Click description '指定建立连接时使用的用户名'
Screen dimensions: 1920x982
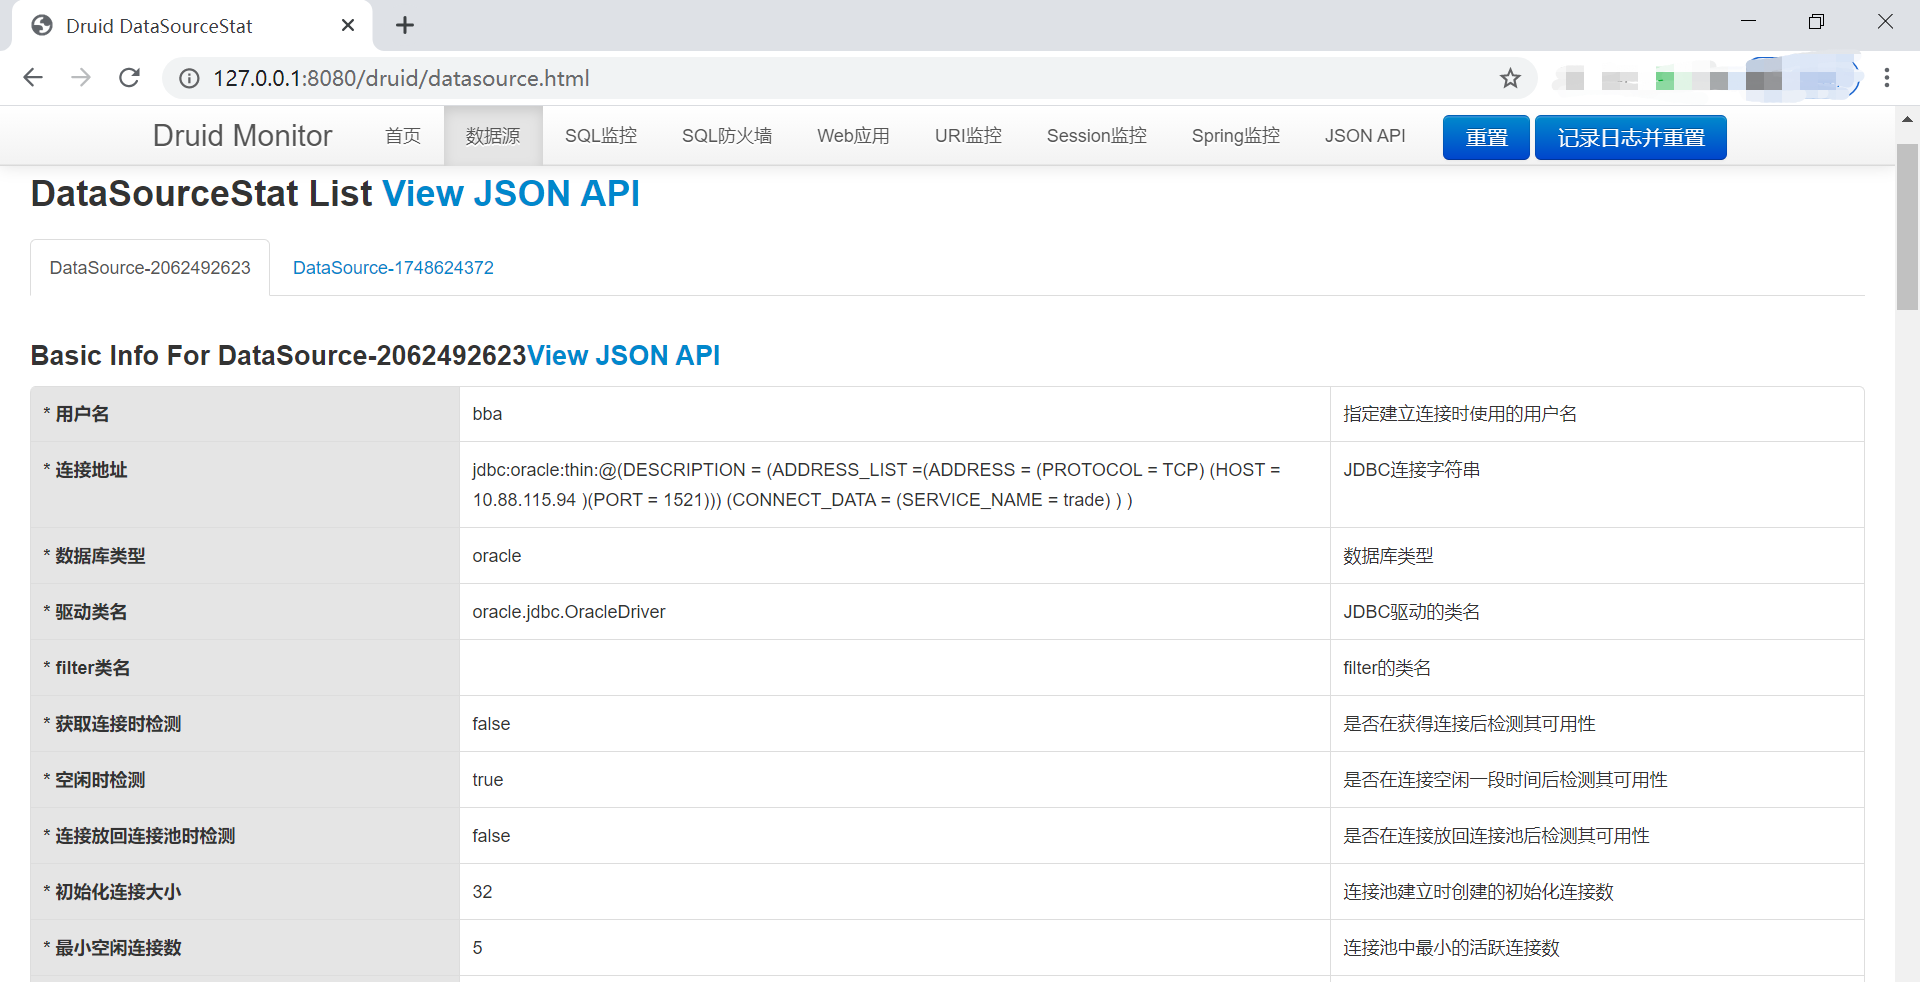coord(1460,414)
